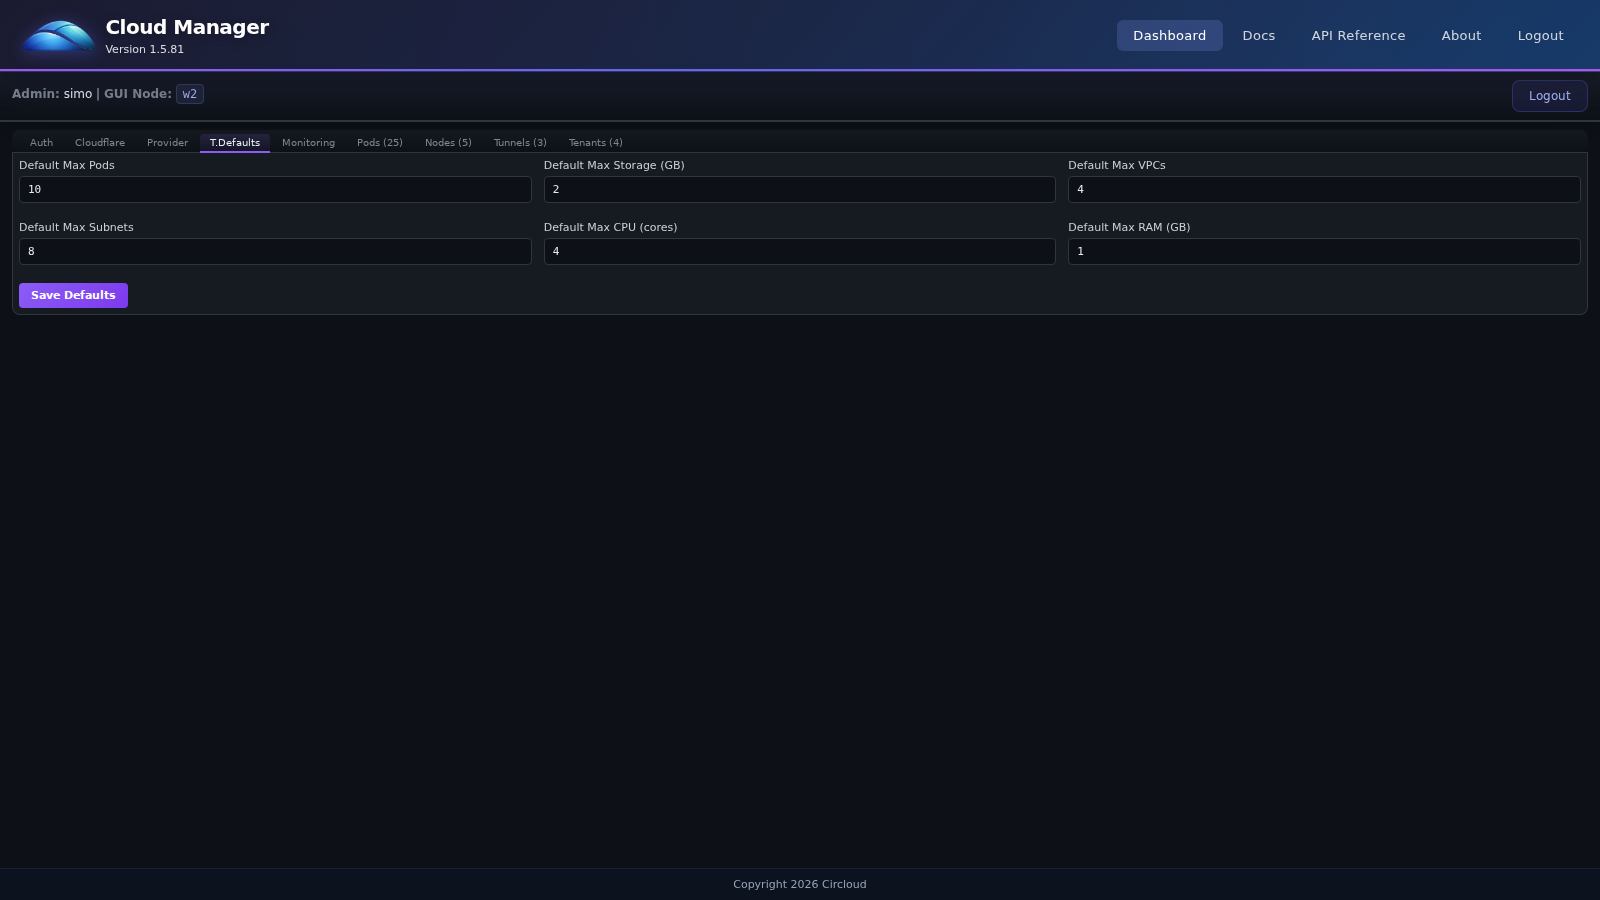
Task: Open the Docs page
Action: coord(1258,35)
